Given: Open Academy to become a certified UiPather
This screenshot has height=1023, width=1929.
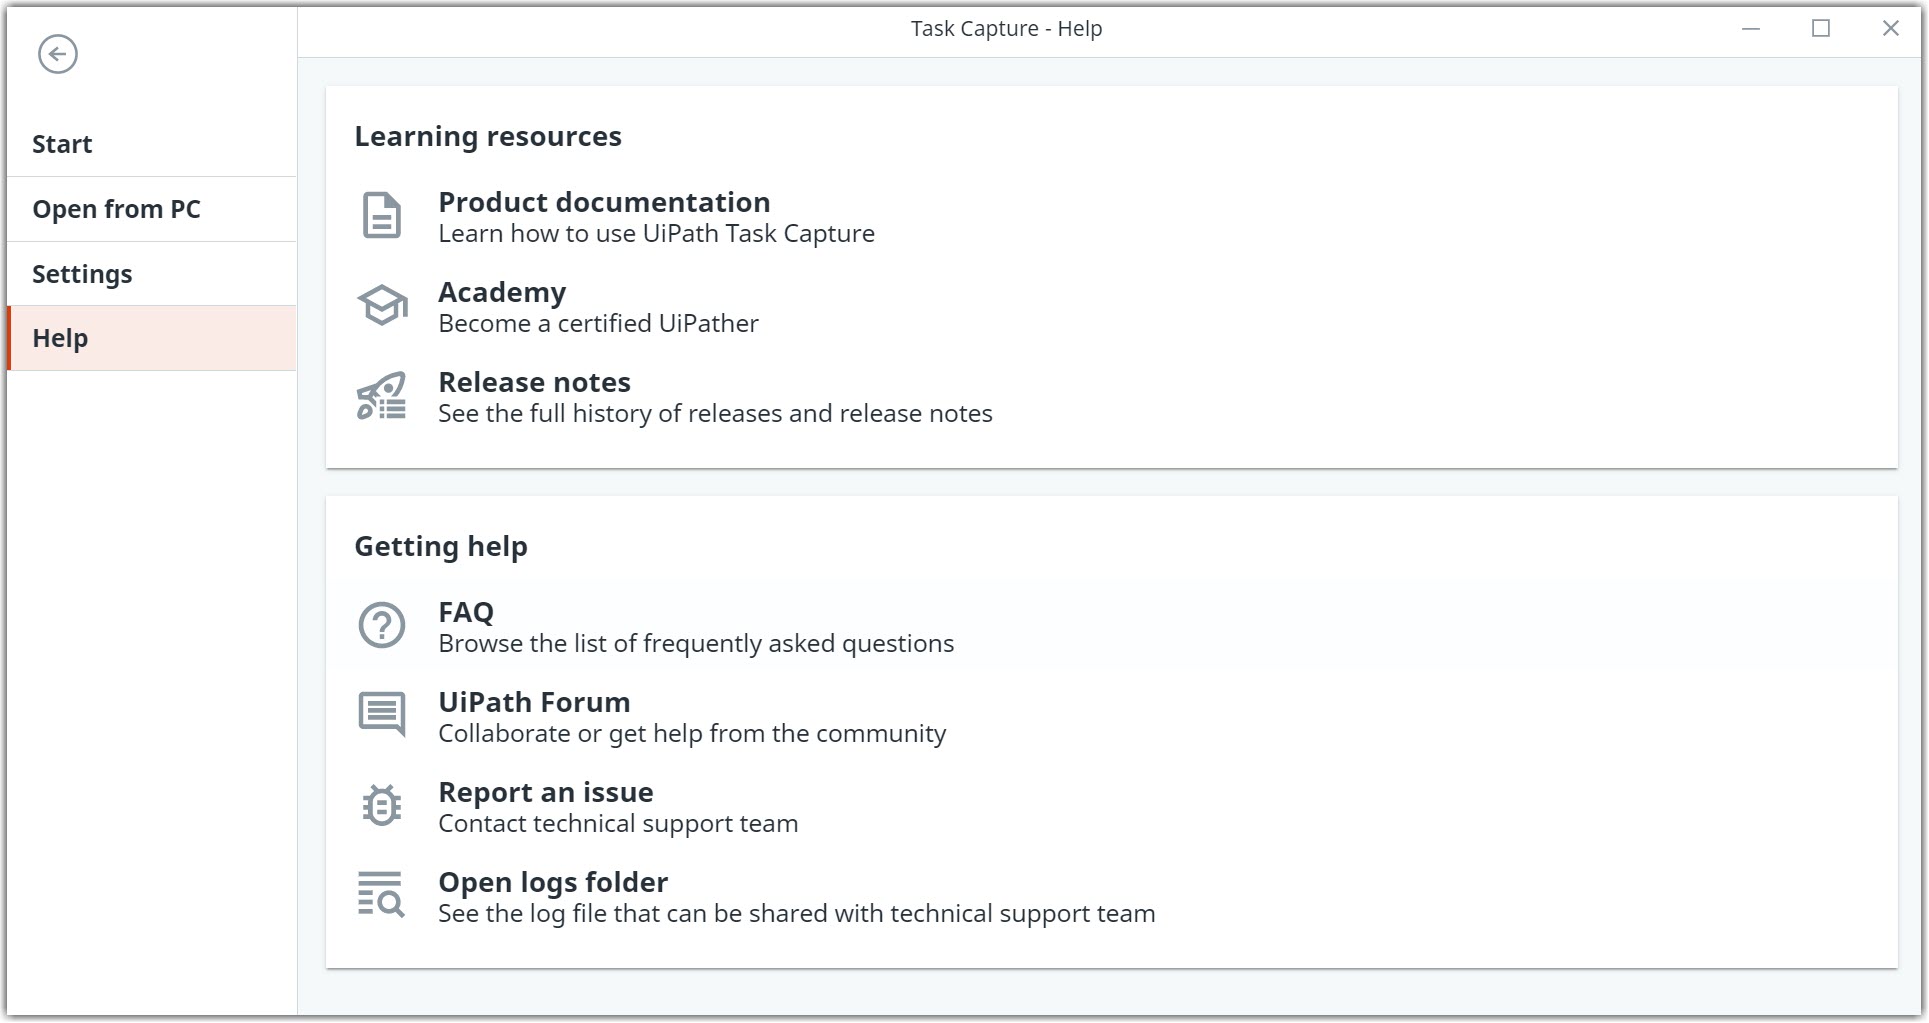Looking at the screenshot, I should tap(500, 292).
